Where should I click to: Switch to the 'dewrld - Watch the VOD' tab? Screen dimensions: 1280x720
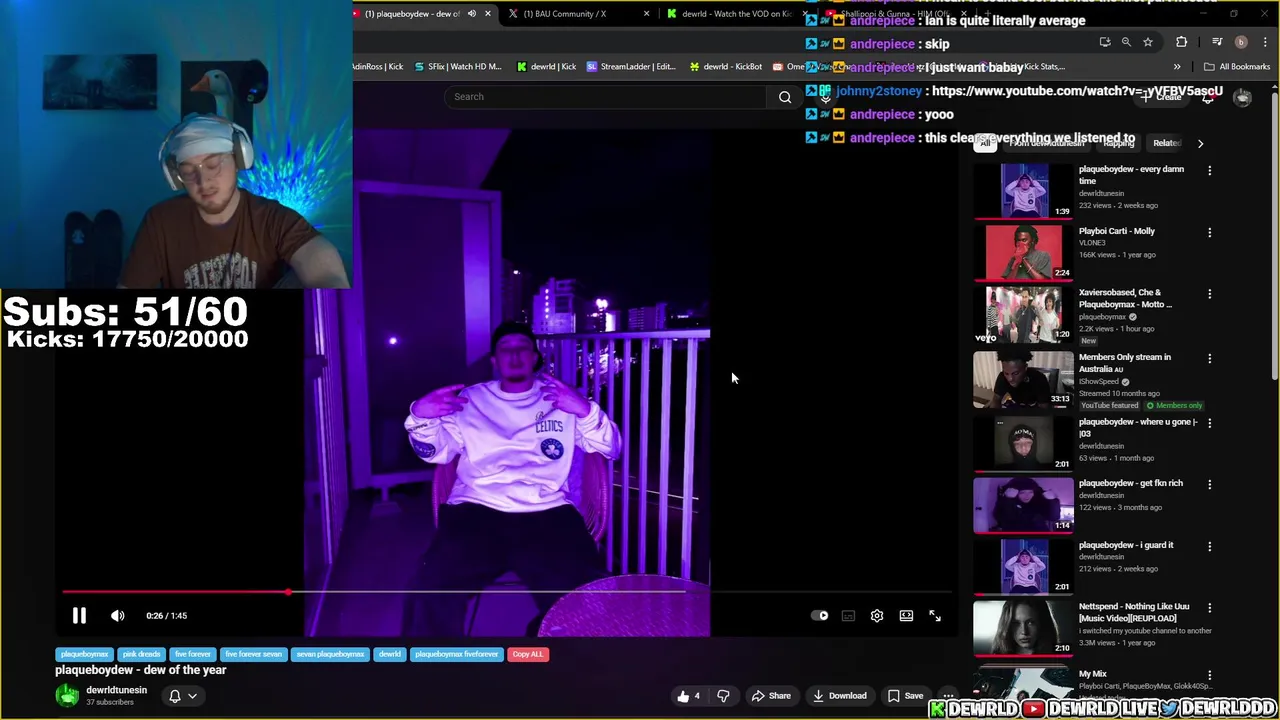pos(736,14)
